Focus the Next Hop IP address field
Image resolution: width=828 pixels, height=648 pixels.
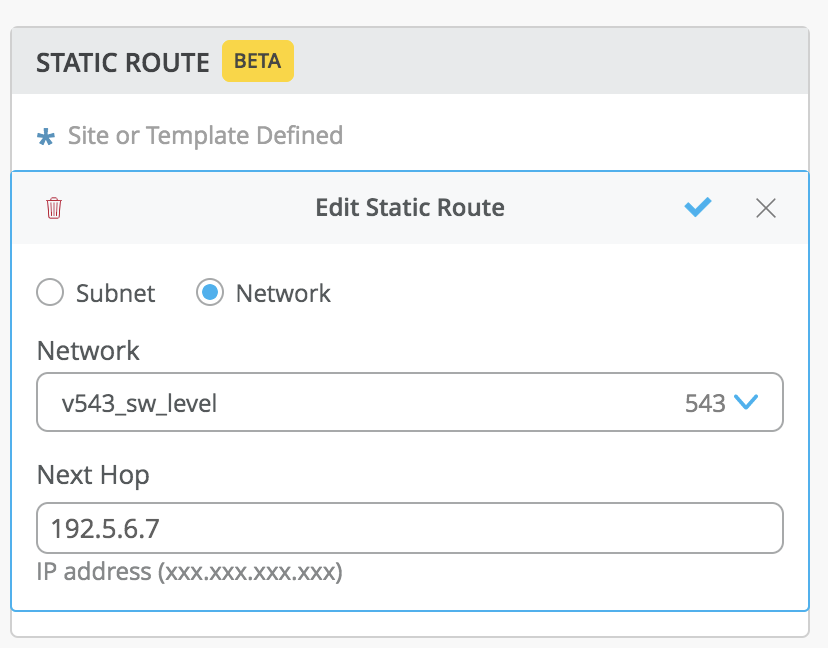409,528
